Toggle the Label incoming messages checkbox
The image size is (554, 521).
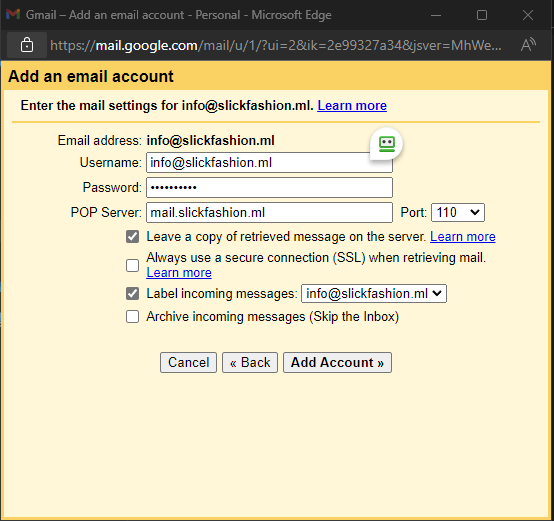tap(132, 294)
